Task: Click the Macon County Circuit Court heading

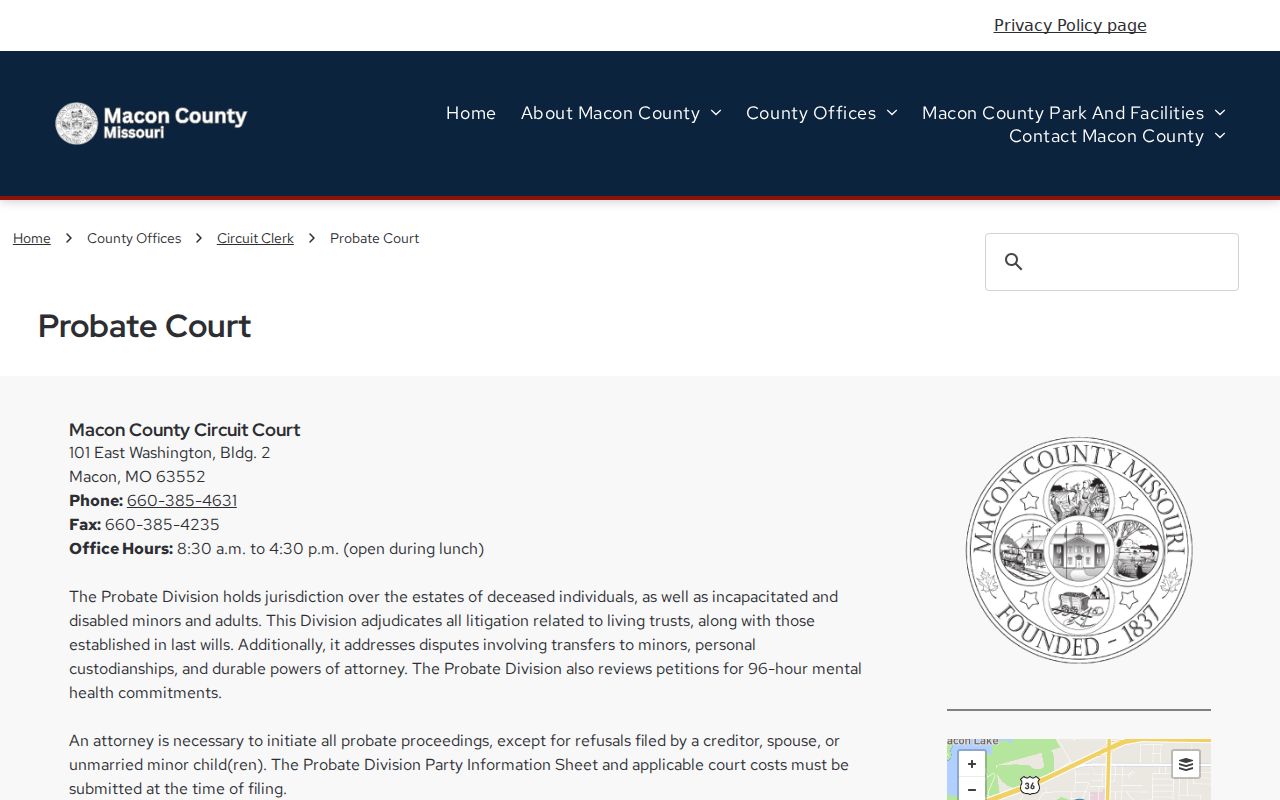Action: (x=184, y=429)
